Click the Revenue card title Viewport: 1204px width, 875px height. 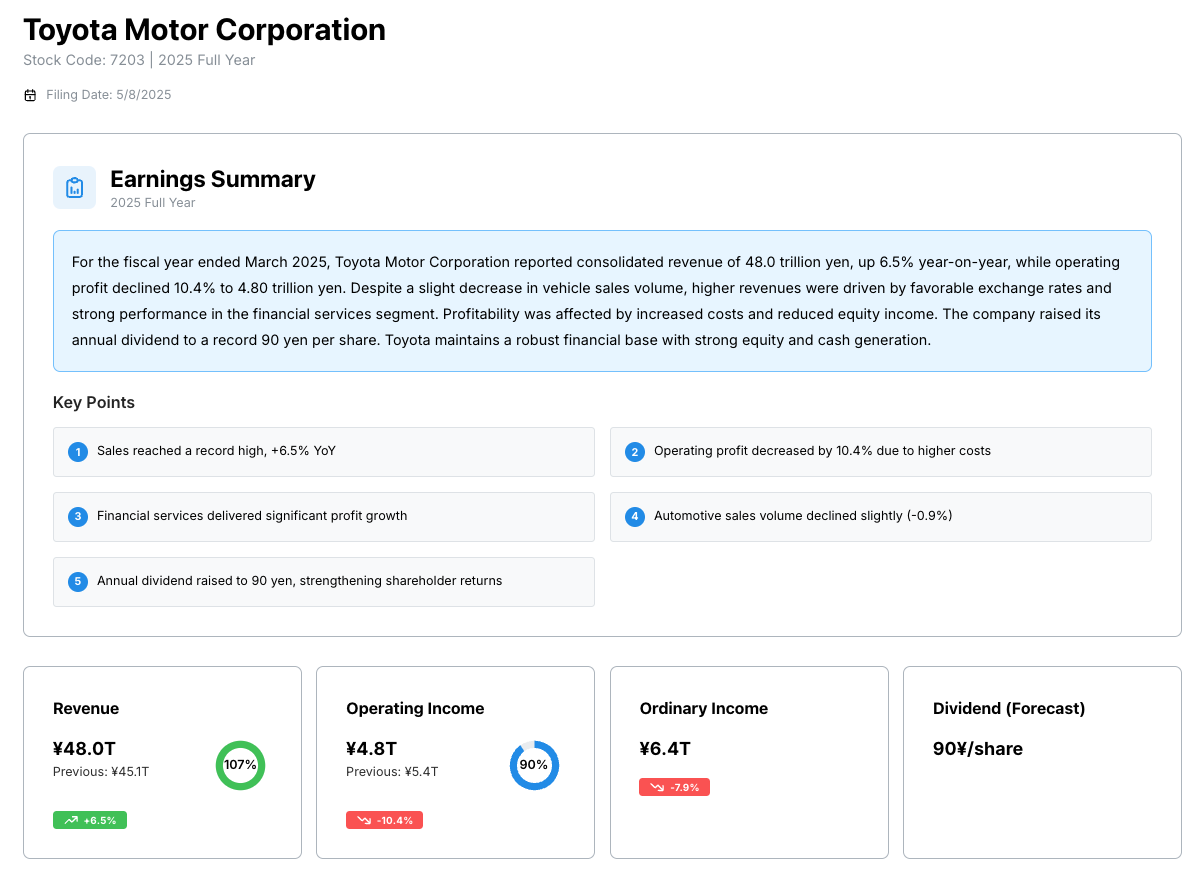[86, 709]
